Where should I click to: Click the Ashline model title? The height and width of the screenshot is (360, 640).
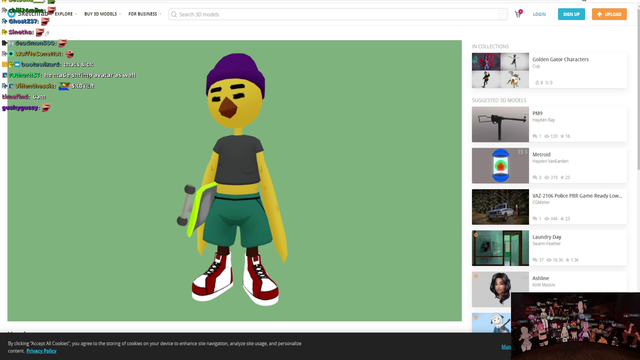point(540,278)
